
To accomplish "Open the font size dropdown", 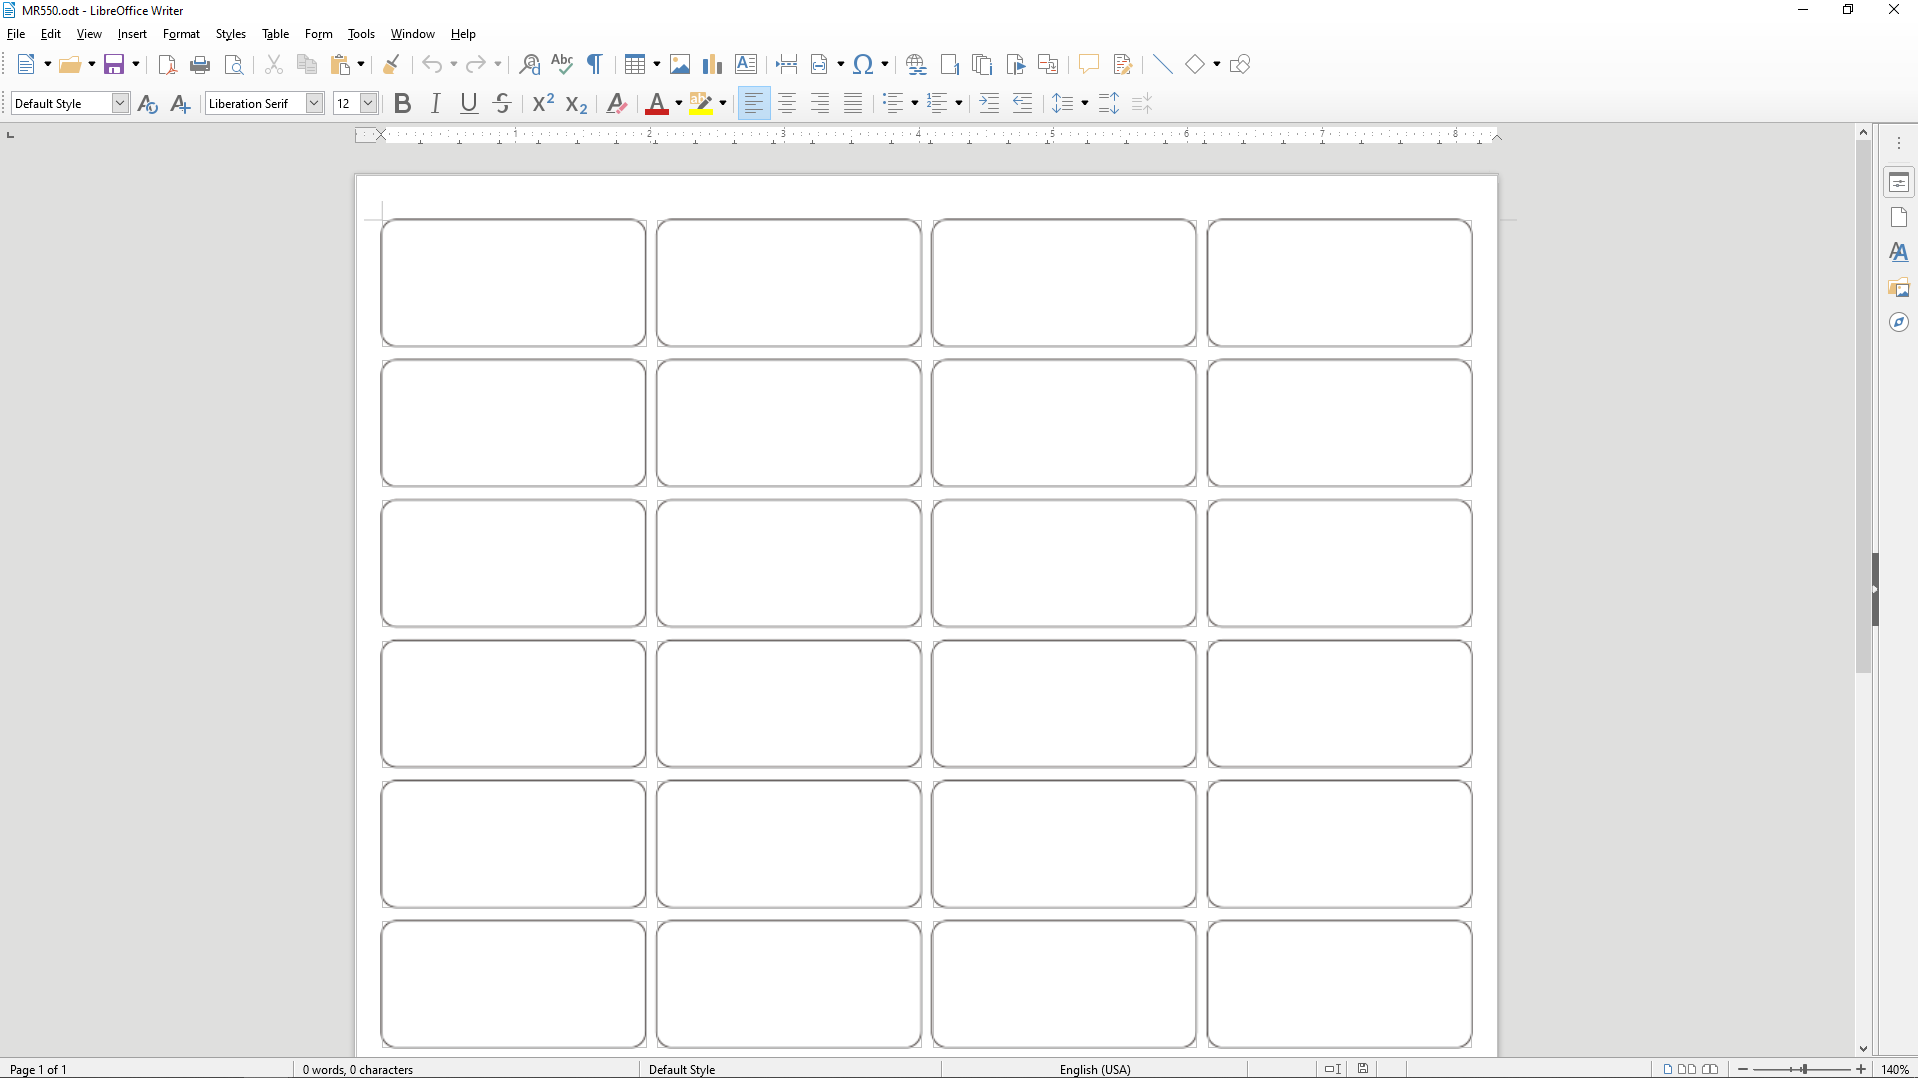I will pos(369,103).
